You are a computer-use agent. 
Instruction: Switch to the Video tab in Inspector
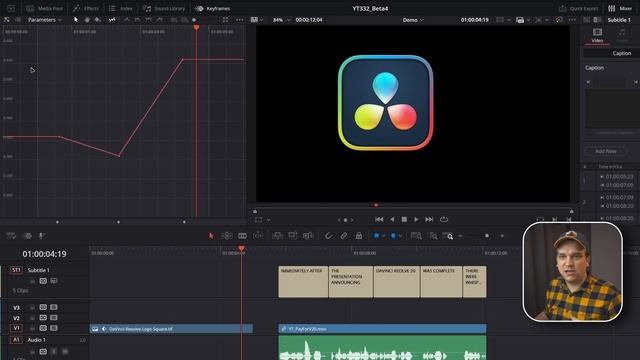point(597,35)
